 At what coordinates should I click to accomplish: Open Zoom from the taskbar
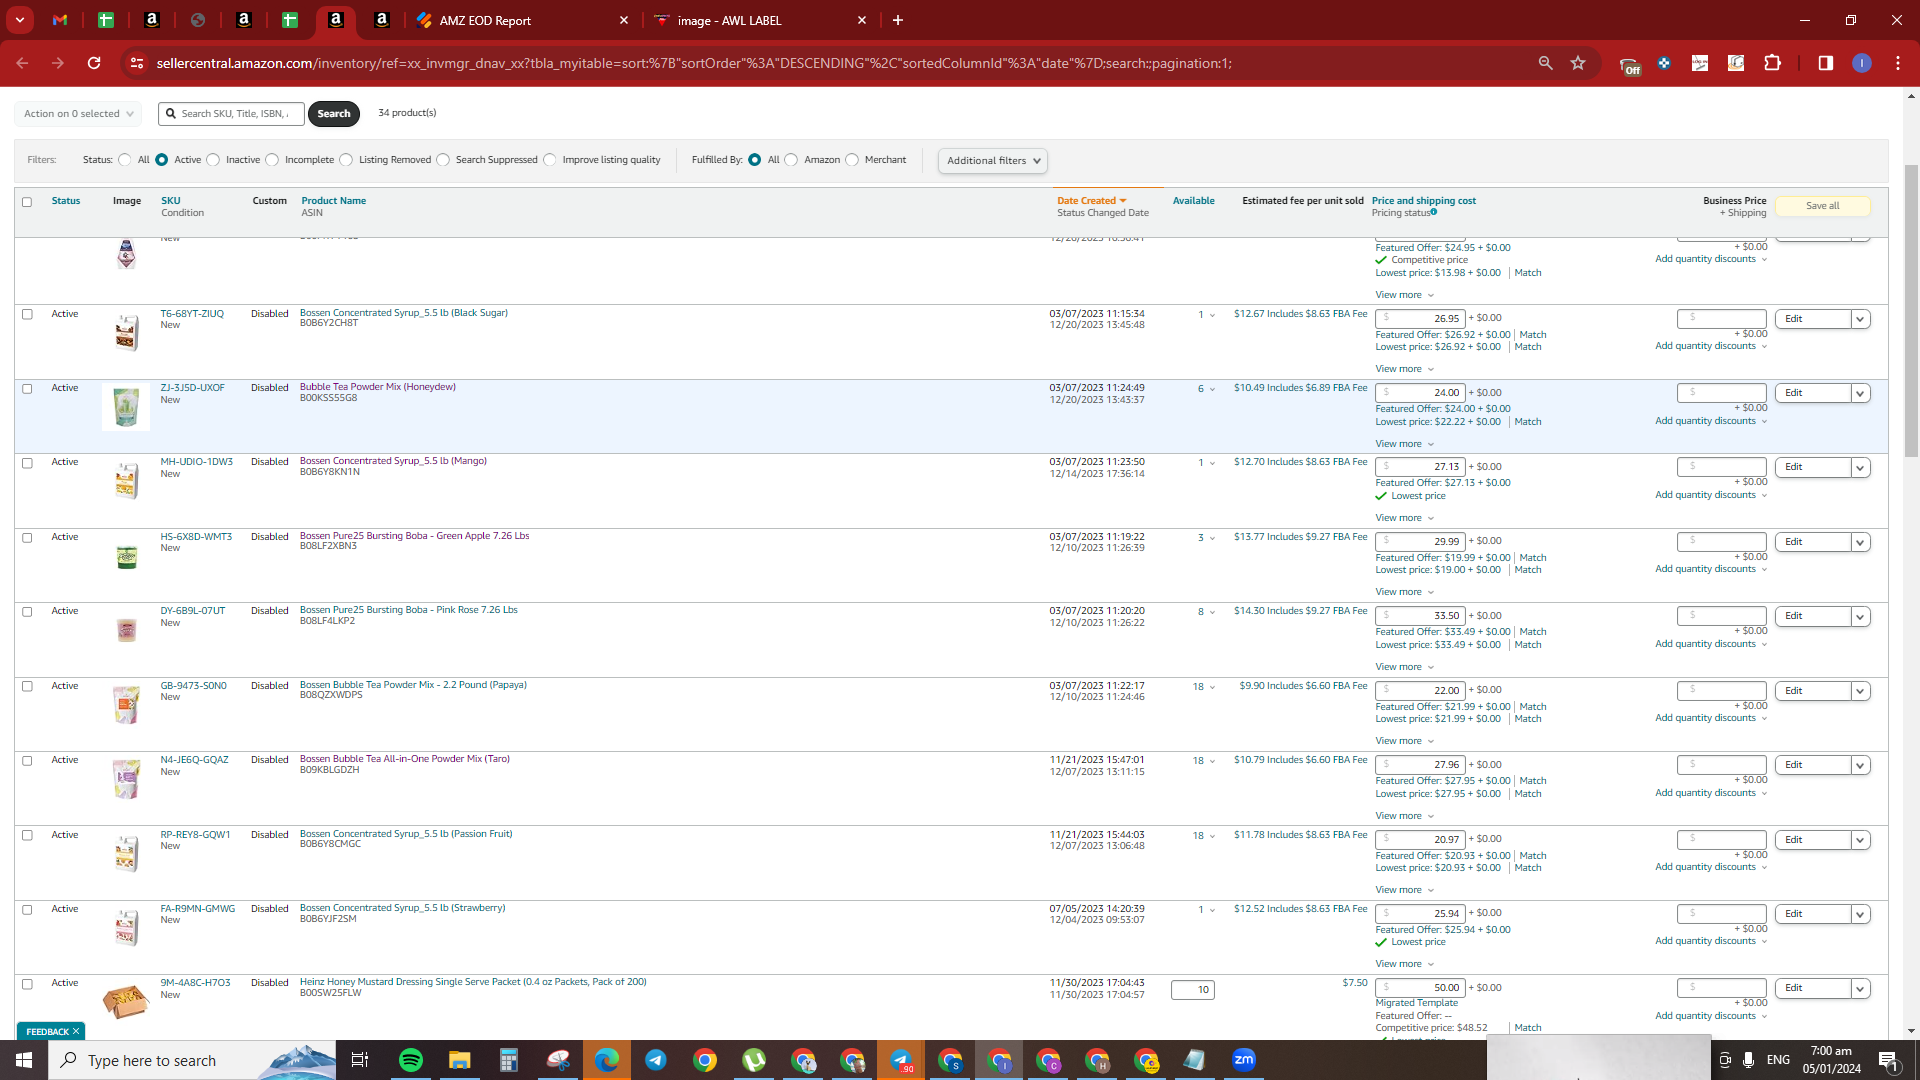tap(1243, 1060)
